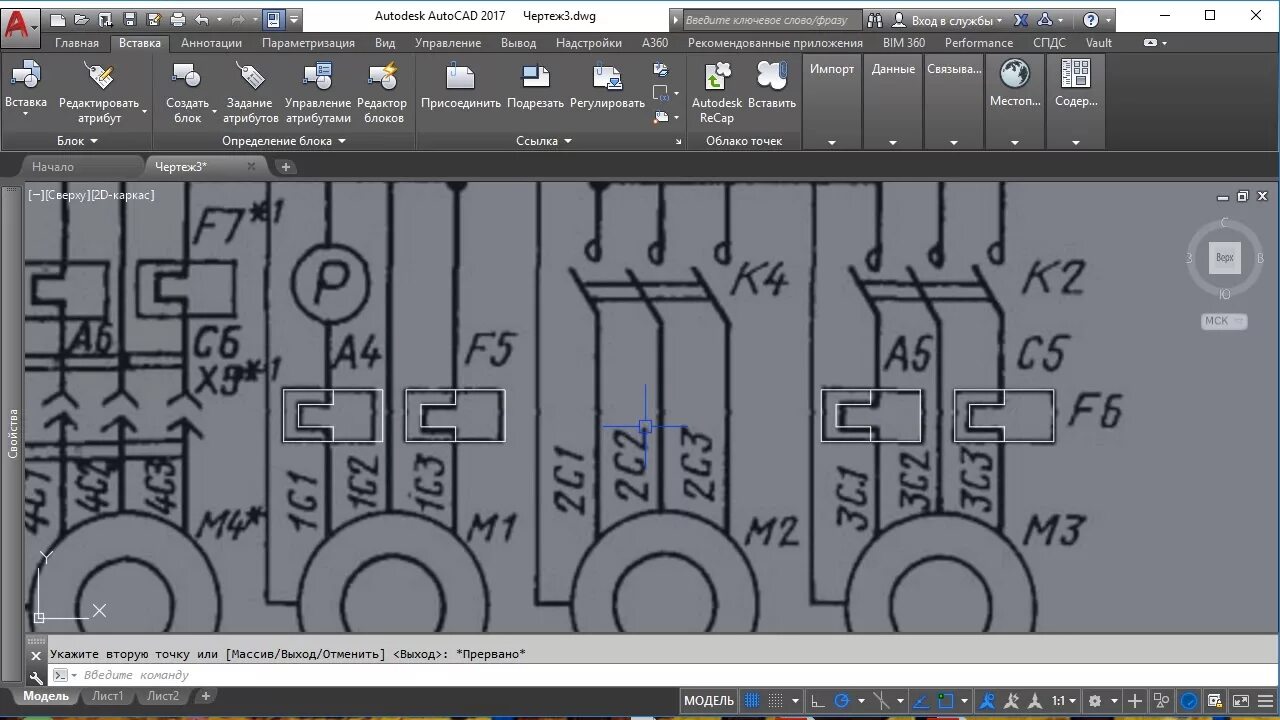Switch to the Аннотации ribbon tab

211,43
